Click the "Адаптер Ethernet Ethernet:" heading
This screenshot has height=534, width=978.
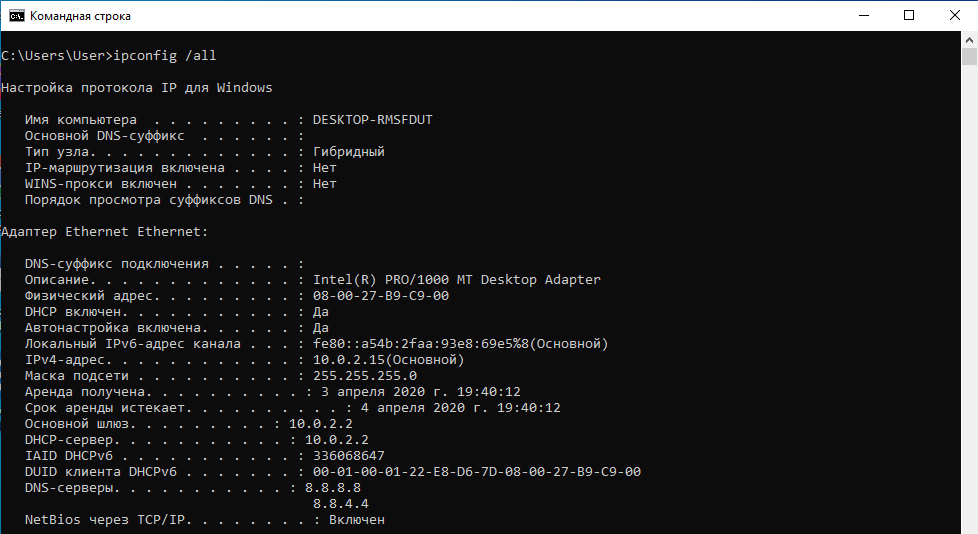click(104, 232)
